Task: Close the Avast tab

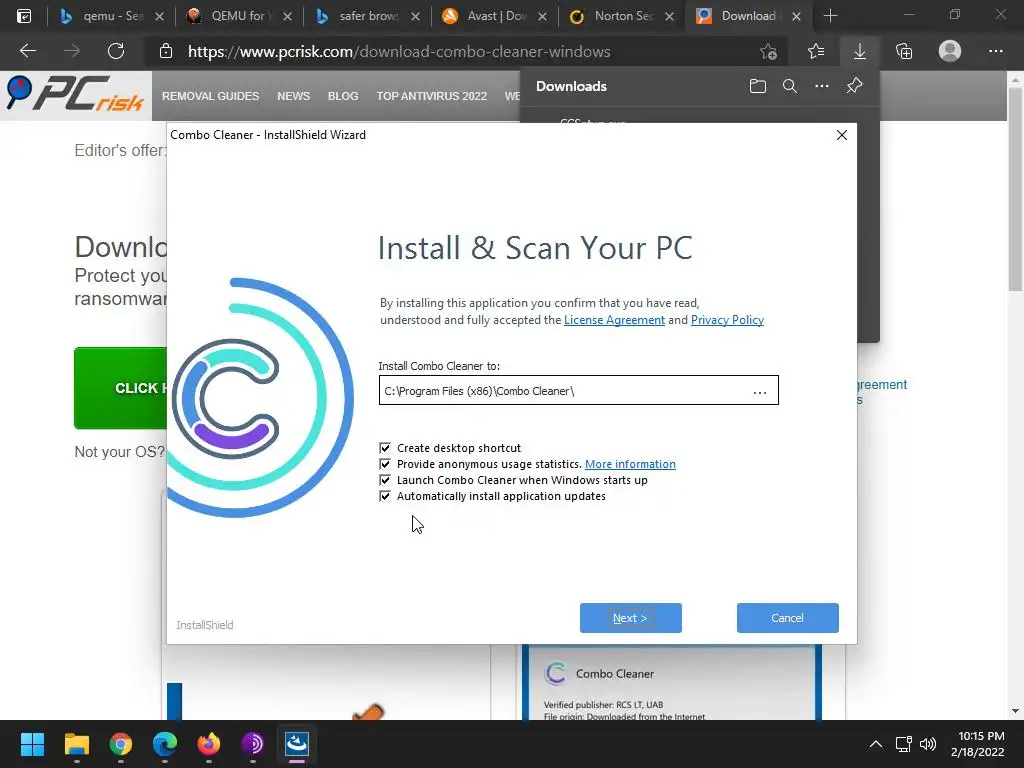Action: coord(542,16)
